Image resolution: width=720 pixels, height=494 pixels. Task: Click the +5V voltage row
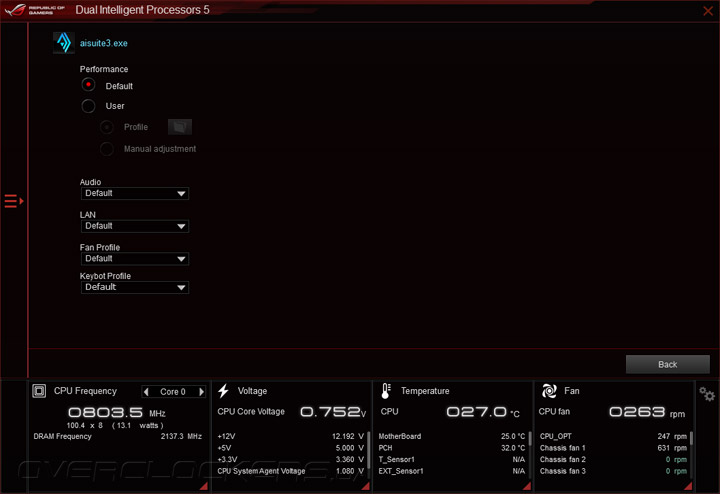[291, 448]
